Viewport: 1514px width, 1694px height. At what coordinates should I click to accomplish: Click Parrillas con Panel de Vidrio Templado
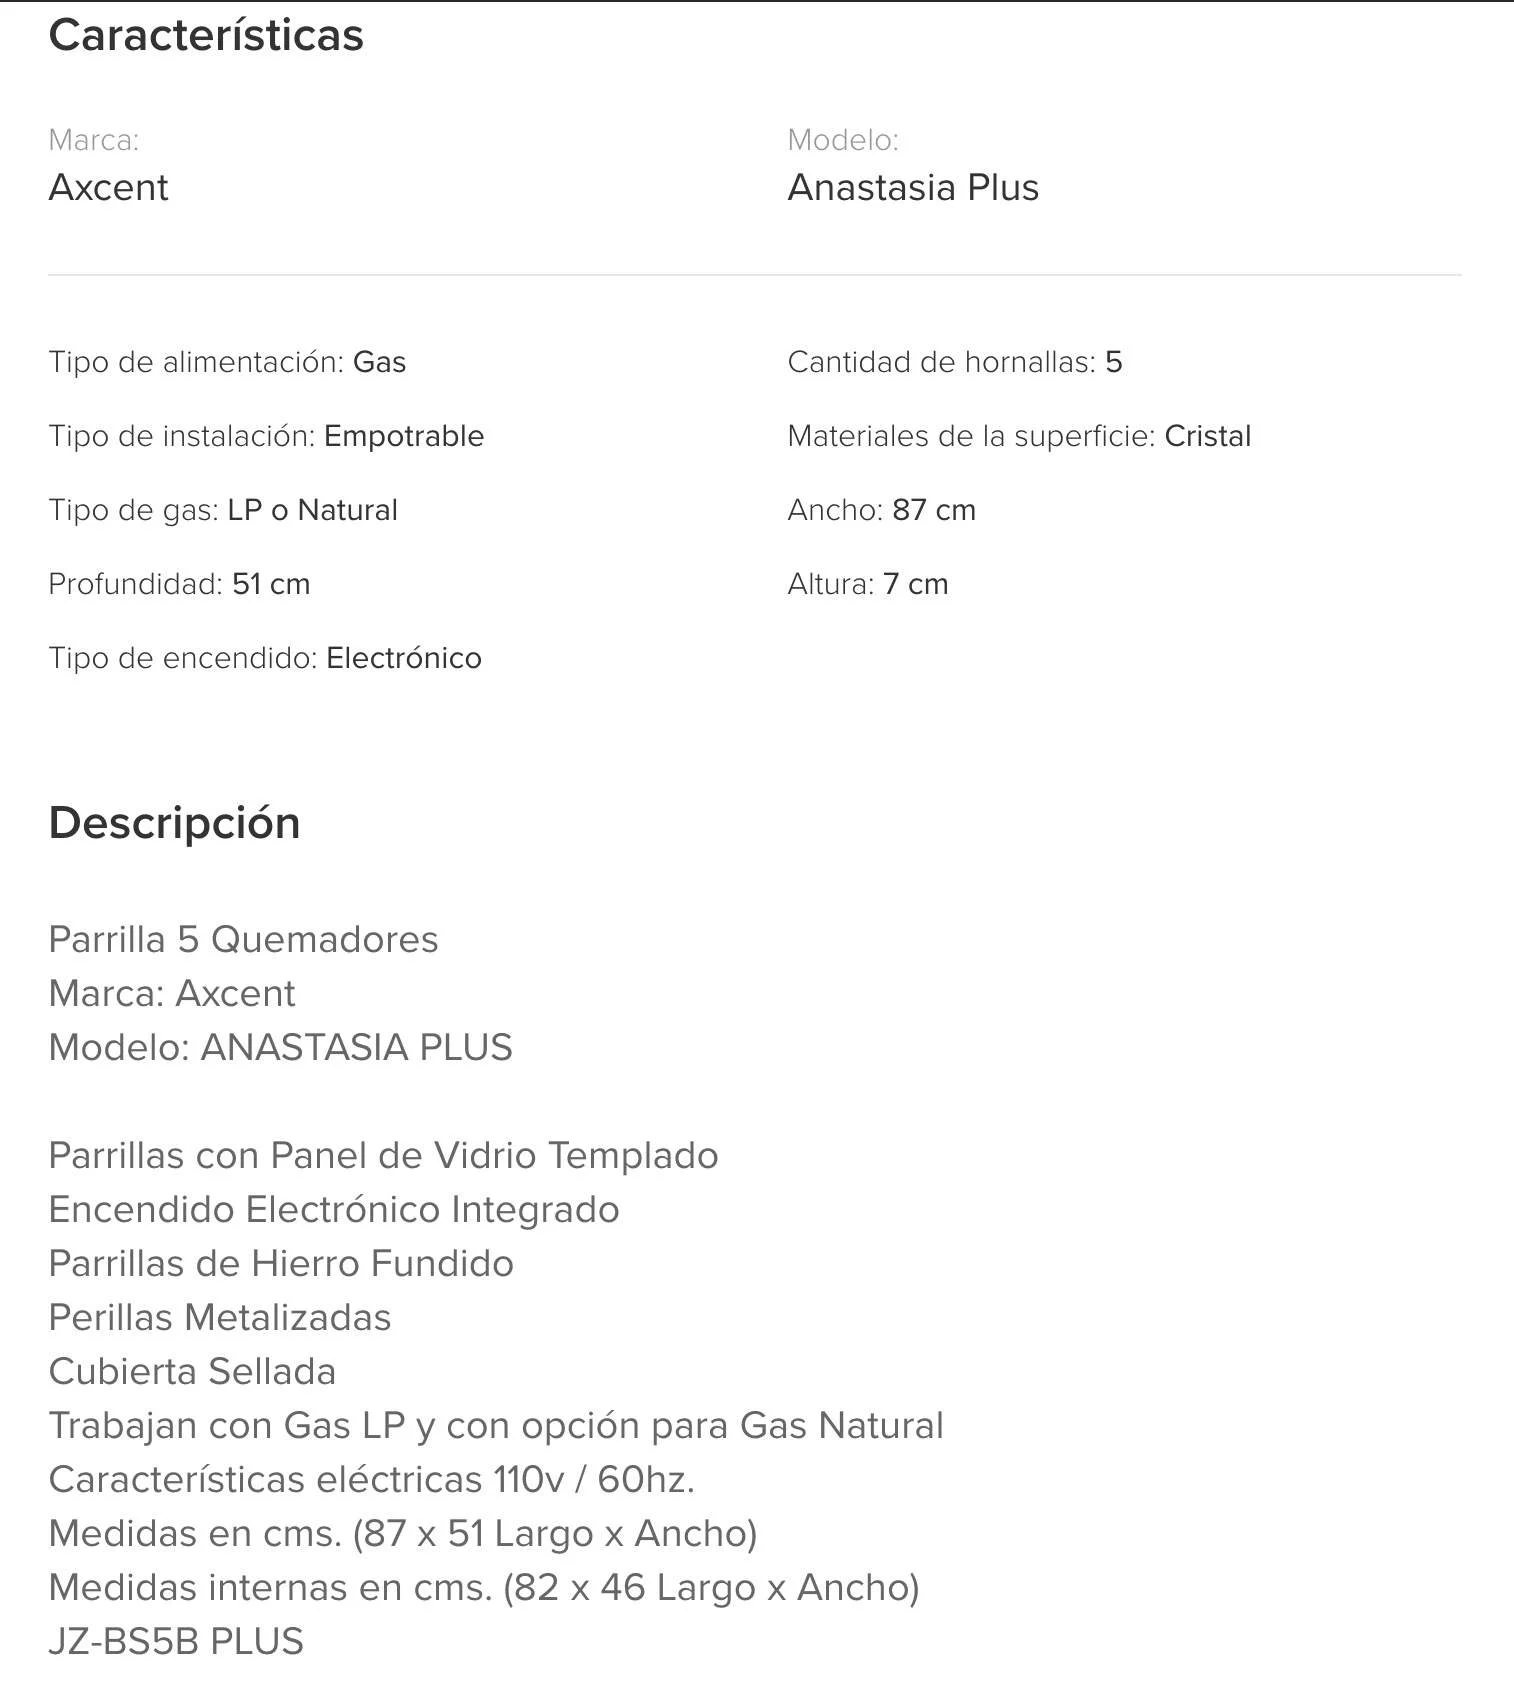[383, 1156]
